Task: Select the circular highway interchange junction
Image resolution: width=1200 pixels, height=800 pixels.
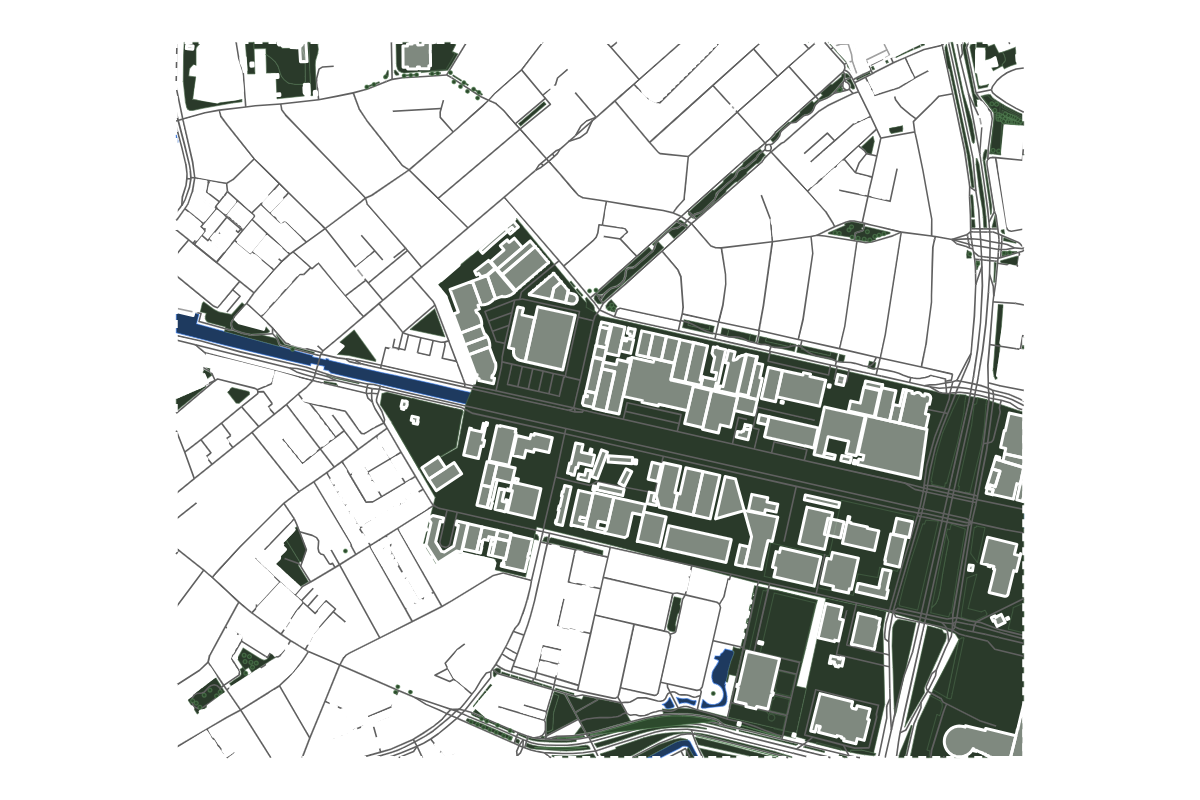Action: (x=987, y=244)
